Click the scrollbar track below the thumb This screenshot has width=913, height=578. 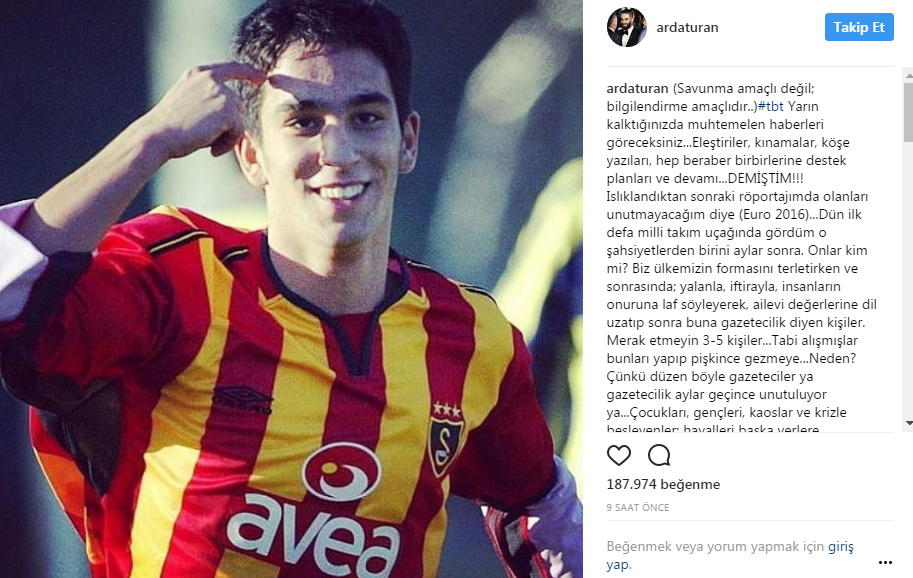pos(908,279)
